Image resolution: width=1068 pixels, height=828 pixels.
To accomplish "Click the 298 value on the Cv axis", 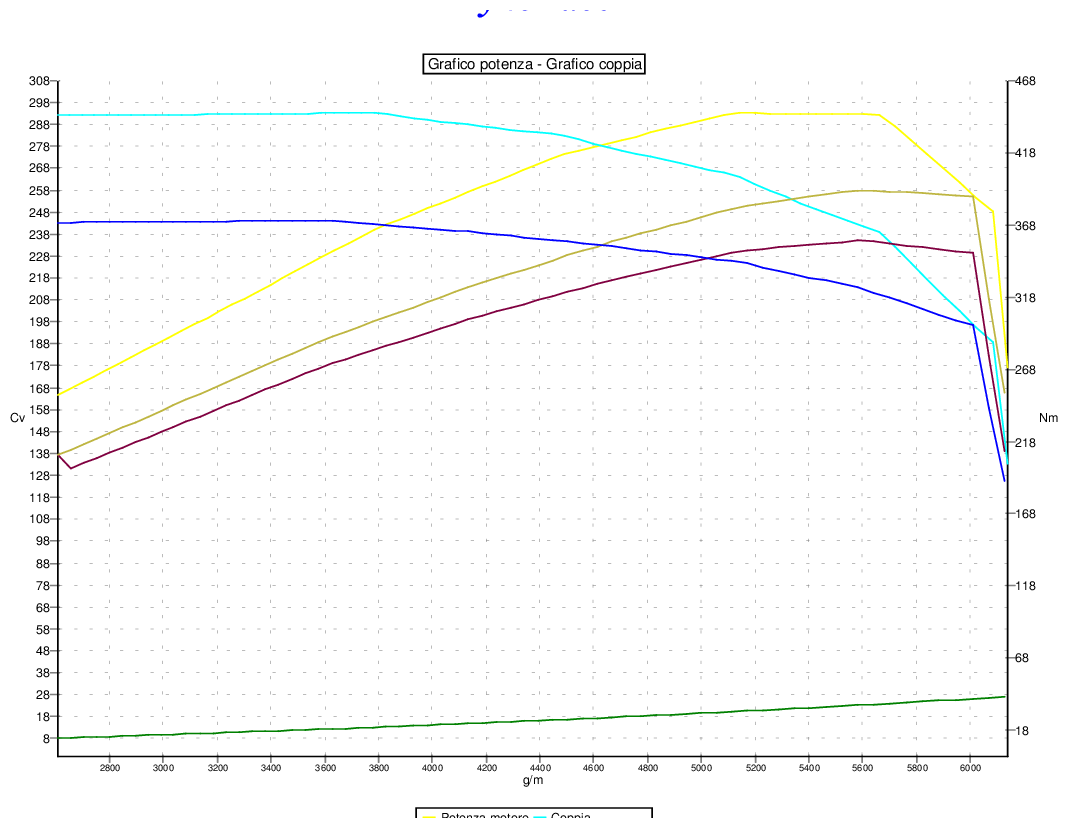I will click(39, 103).
